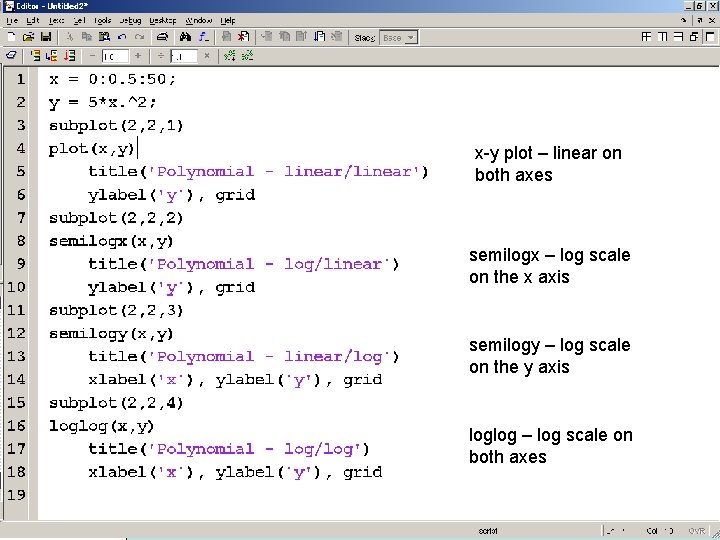Viewport: 720px width, 540px height.
Task: Set or clear a breakpoint
Action: (226, 37)
